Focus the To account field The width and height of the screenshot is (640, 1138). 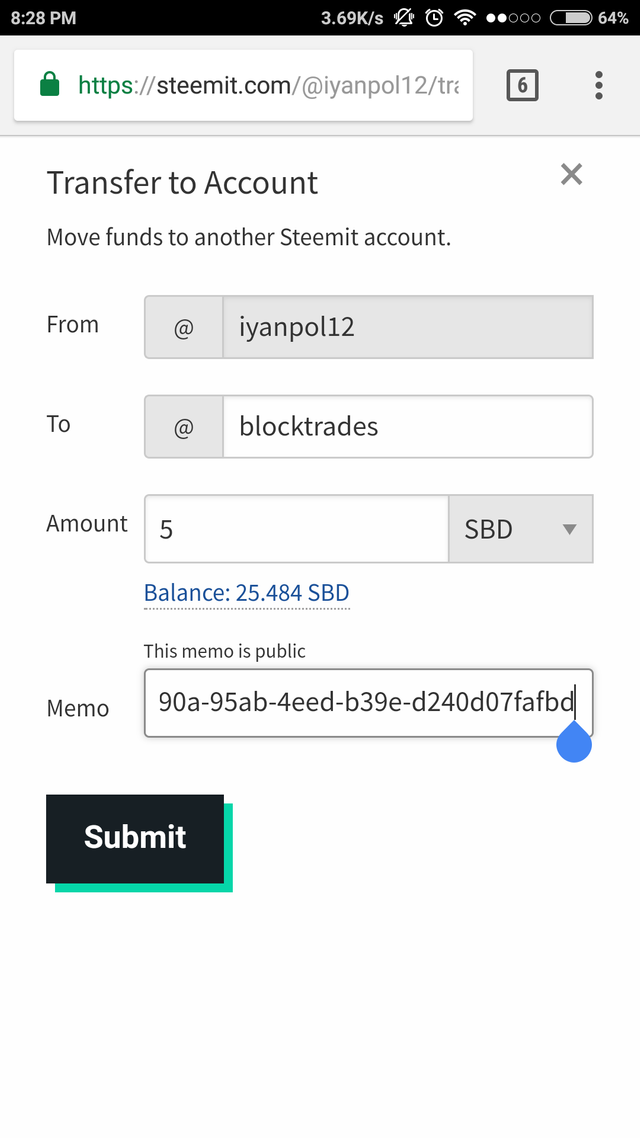407,427
